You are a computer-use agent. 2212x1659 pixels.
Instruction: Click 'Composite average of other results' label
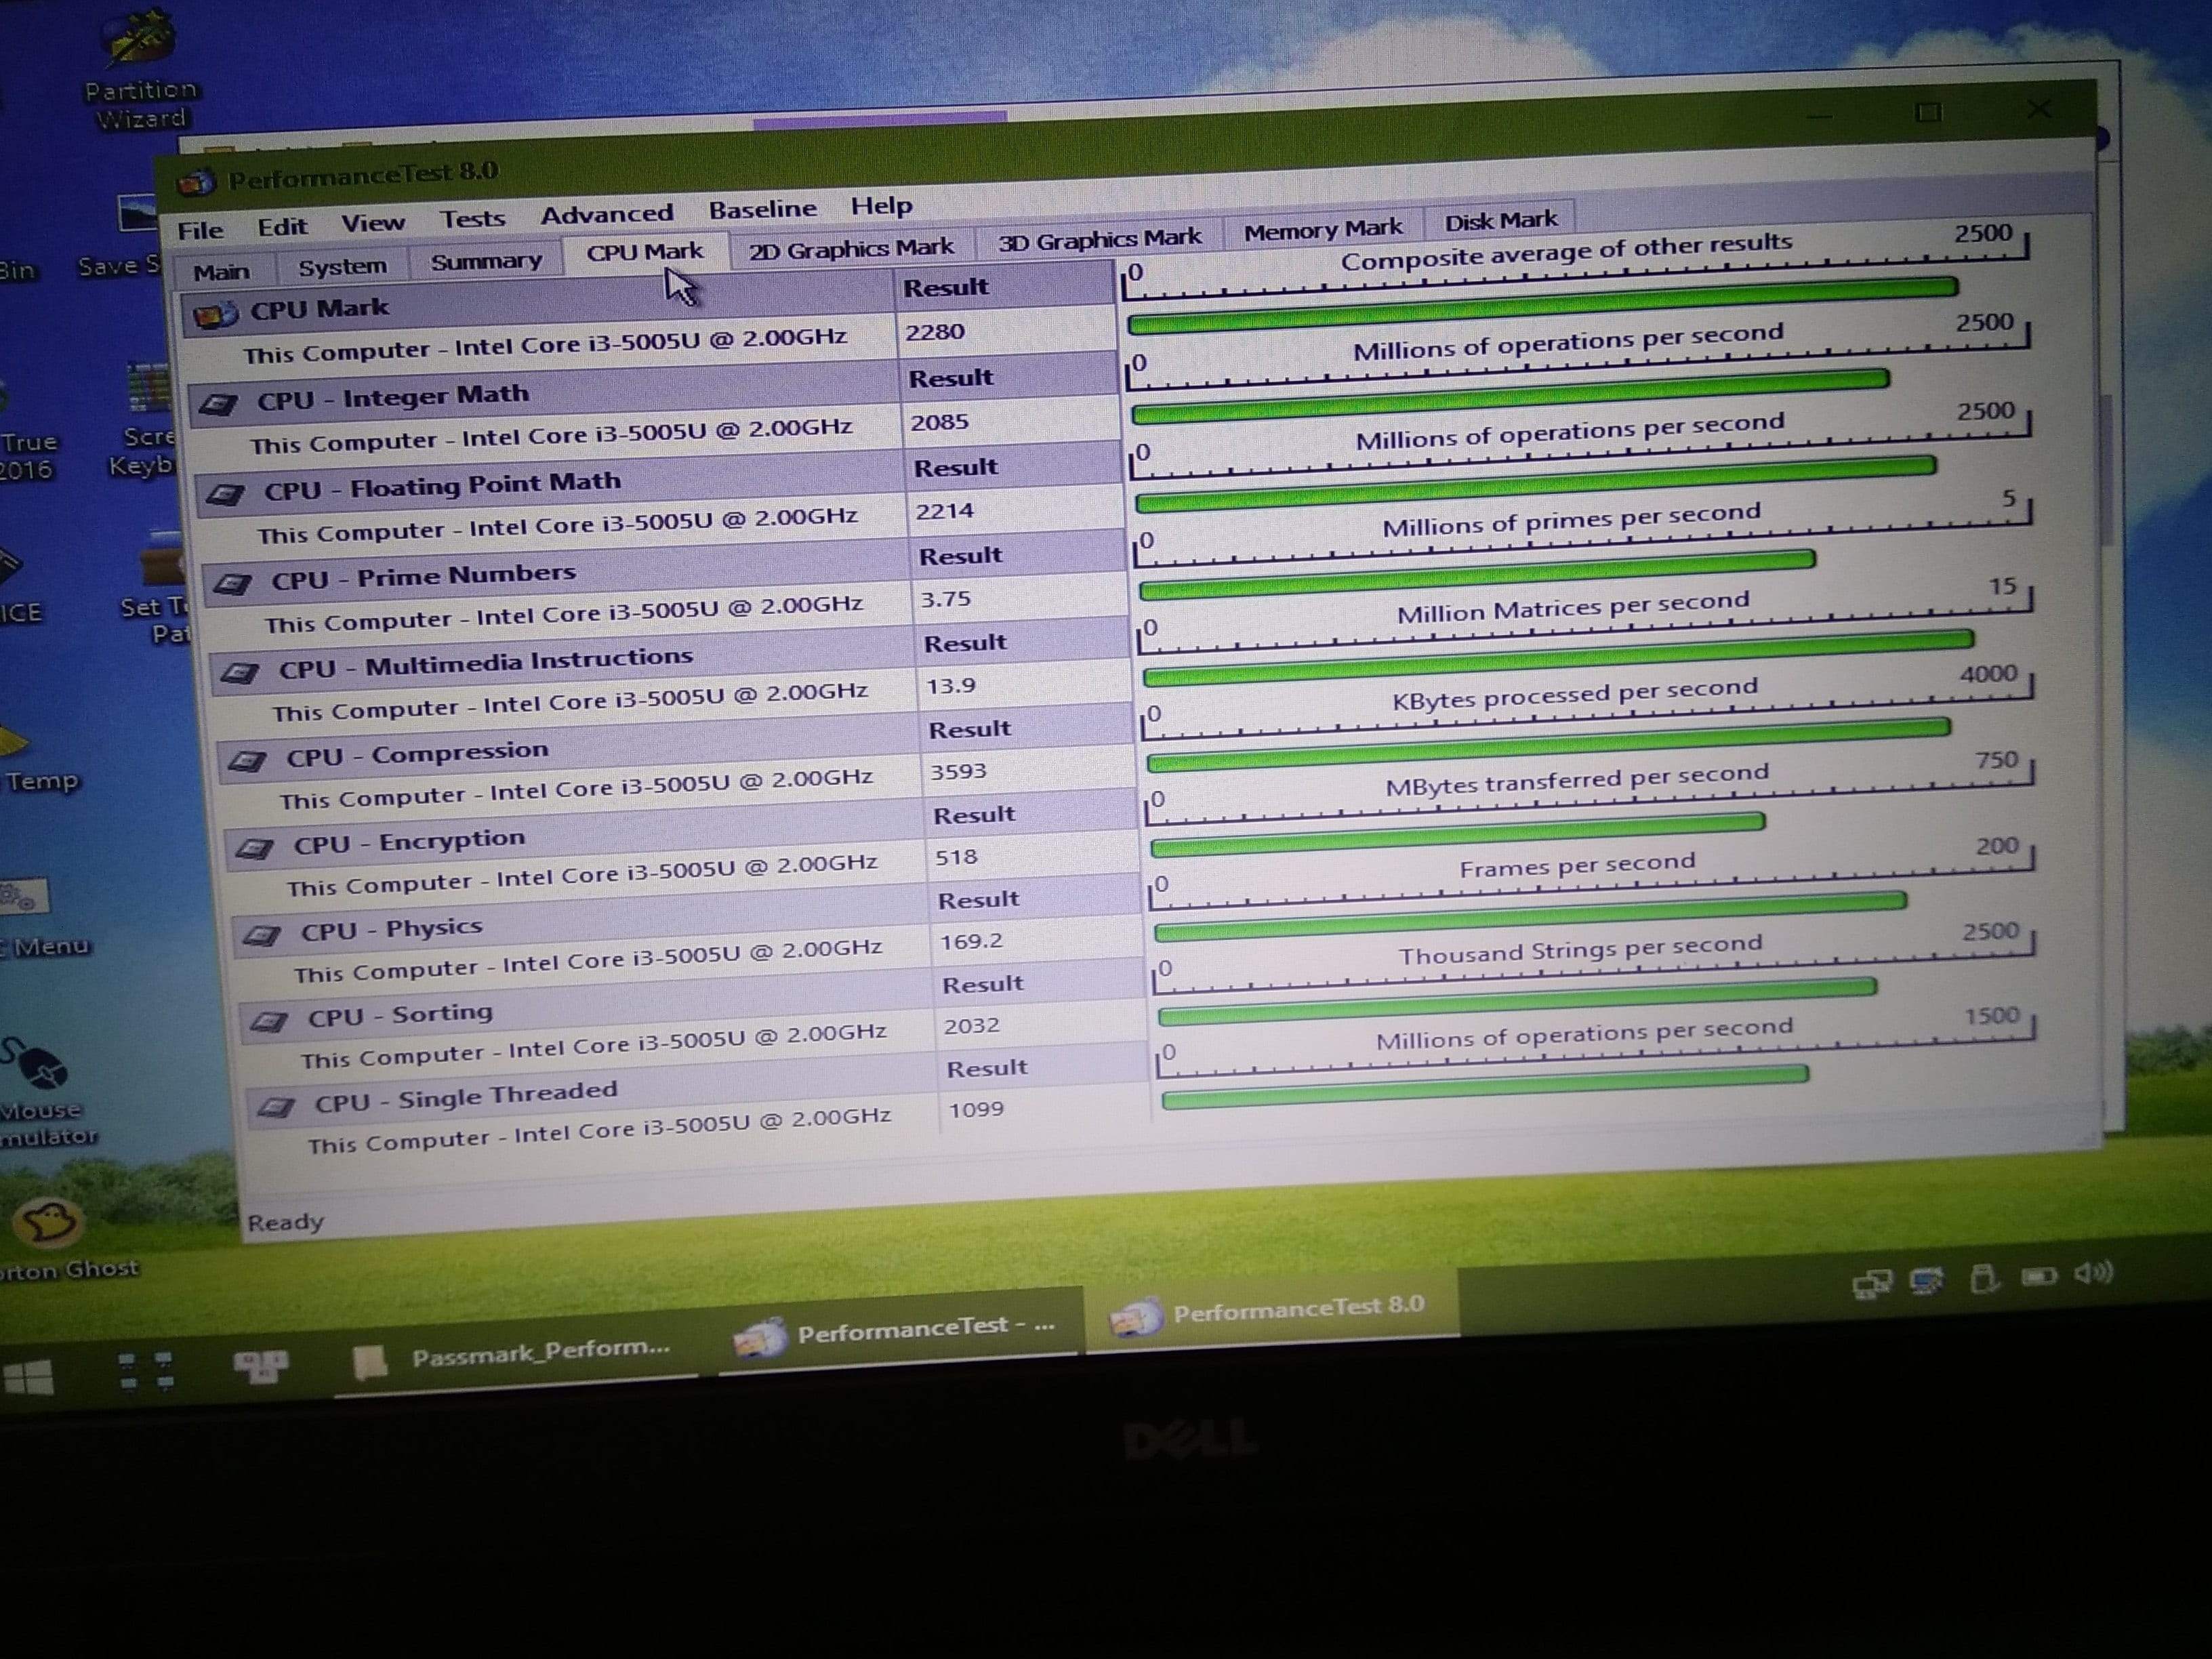pos(1566,252)
